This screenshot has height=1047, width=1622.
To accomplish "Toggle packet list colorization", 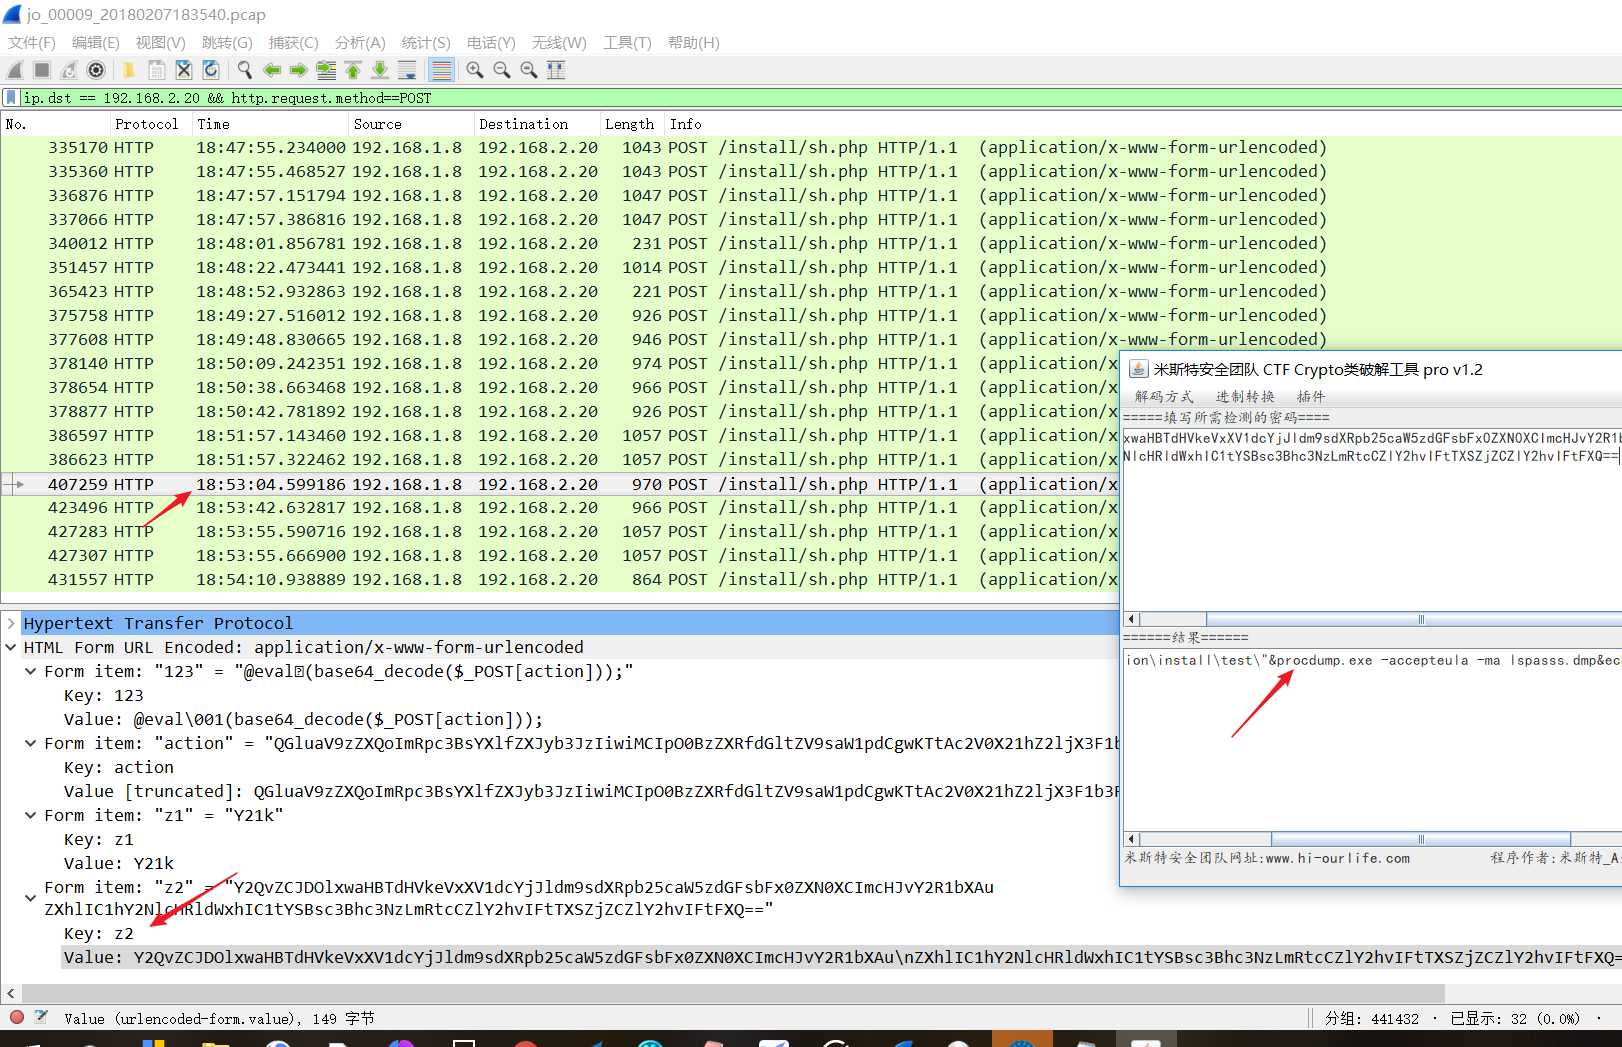I will 441,70.
